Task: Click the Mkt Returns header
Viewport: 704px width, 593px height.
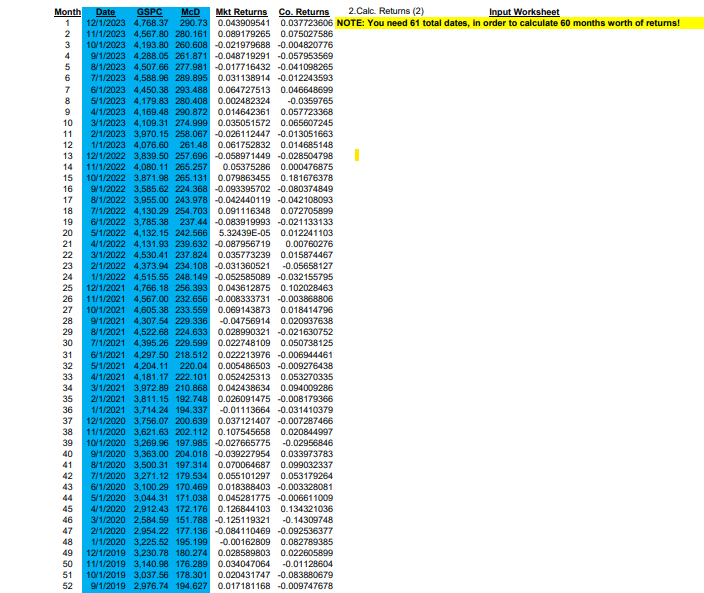Action: tap(241, 12)
